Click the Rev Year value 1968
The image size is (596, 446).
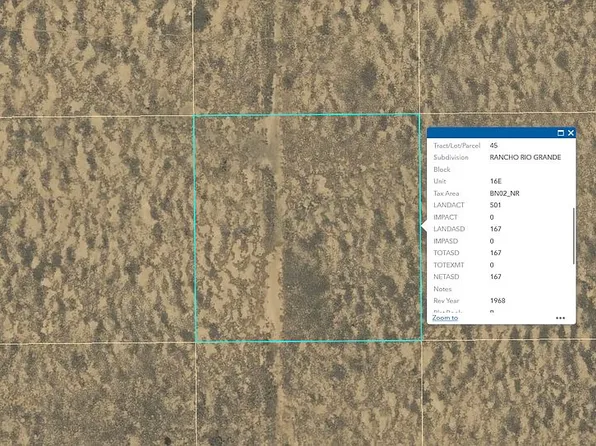498,301
